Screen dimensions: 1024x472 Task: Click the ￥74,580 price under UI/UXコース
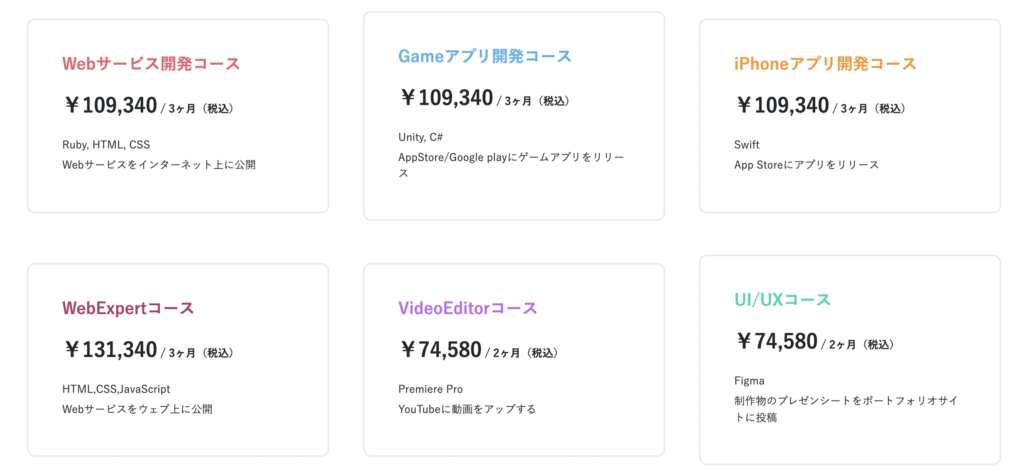tap(776, 341)
